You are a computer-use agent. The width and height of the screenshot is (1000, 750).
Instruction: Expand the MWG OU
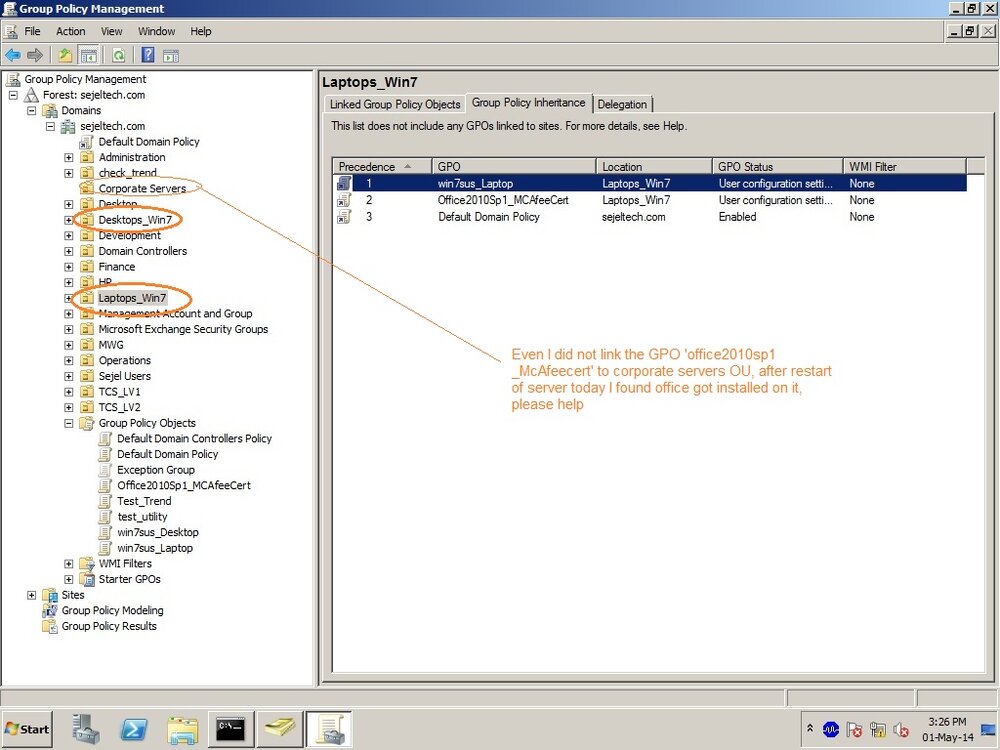coord(69,345)
